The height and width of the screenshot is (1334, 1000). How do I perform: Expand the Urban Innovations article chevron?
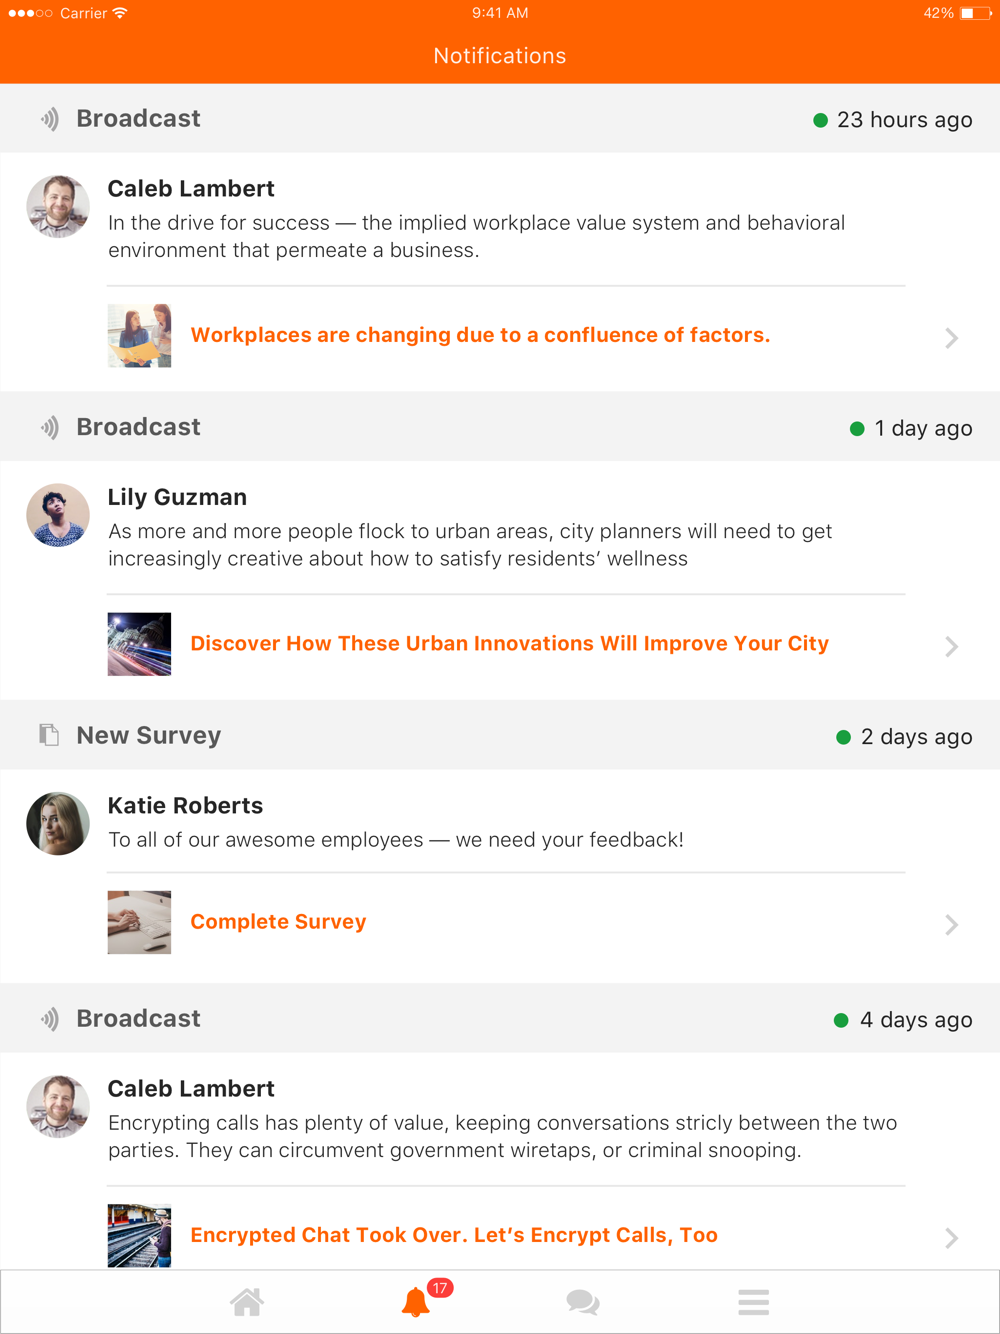tap(952, 646)
